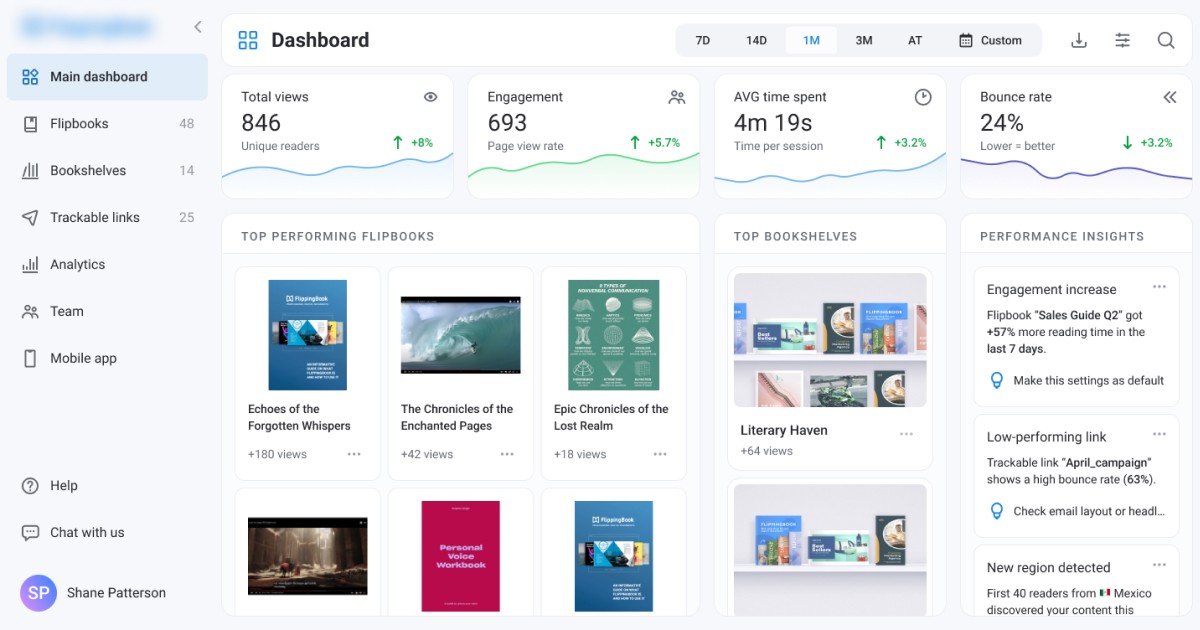Image resolution: width=1200 pixels, height=630 pixels.
Task: Open the dark forest video flipbook thumbnail
Action: coord(308,556)
